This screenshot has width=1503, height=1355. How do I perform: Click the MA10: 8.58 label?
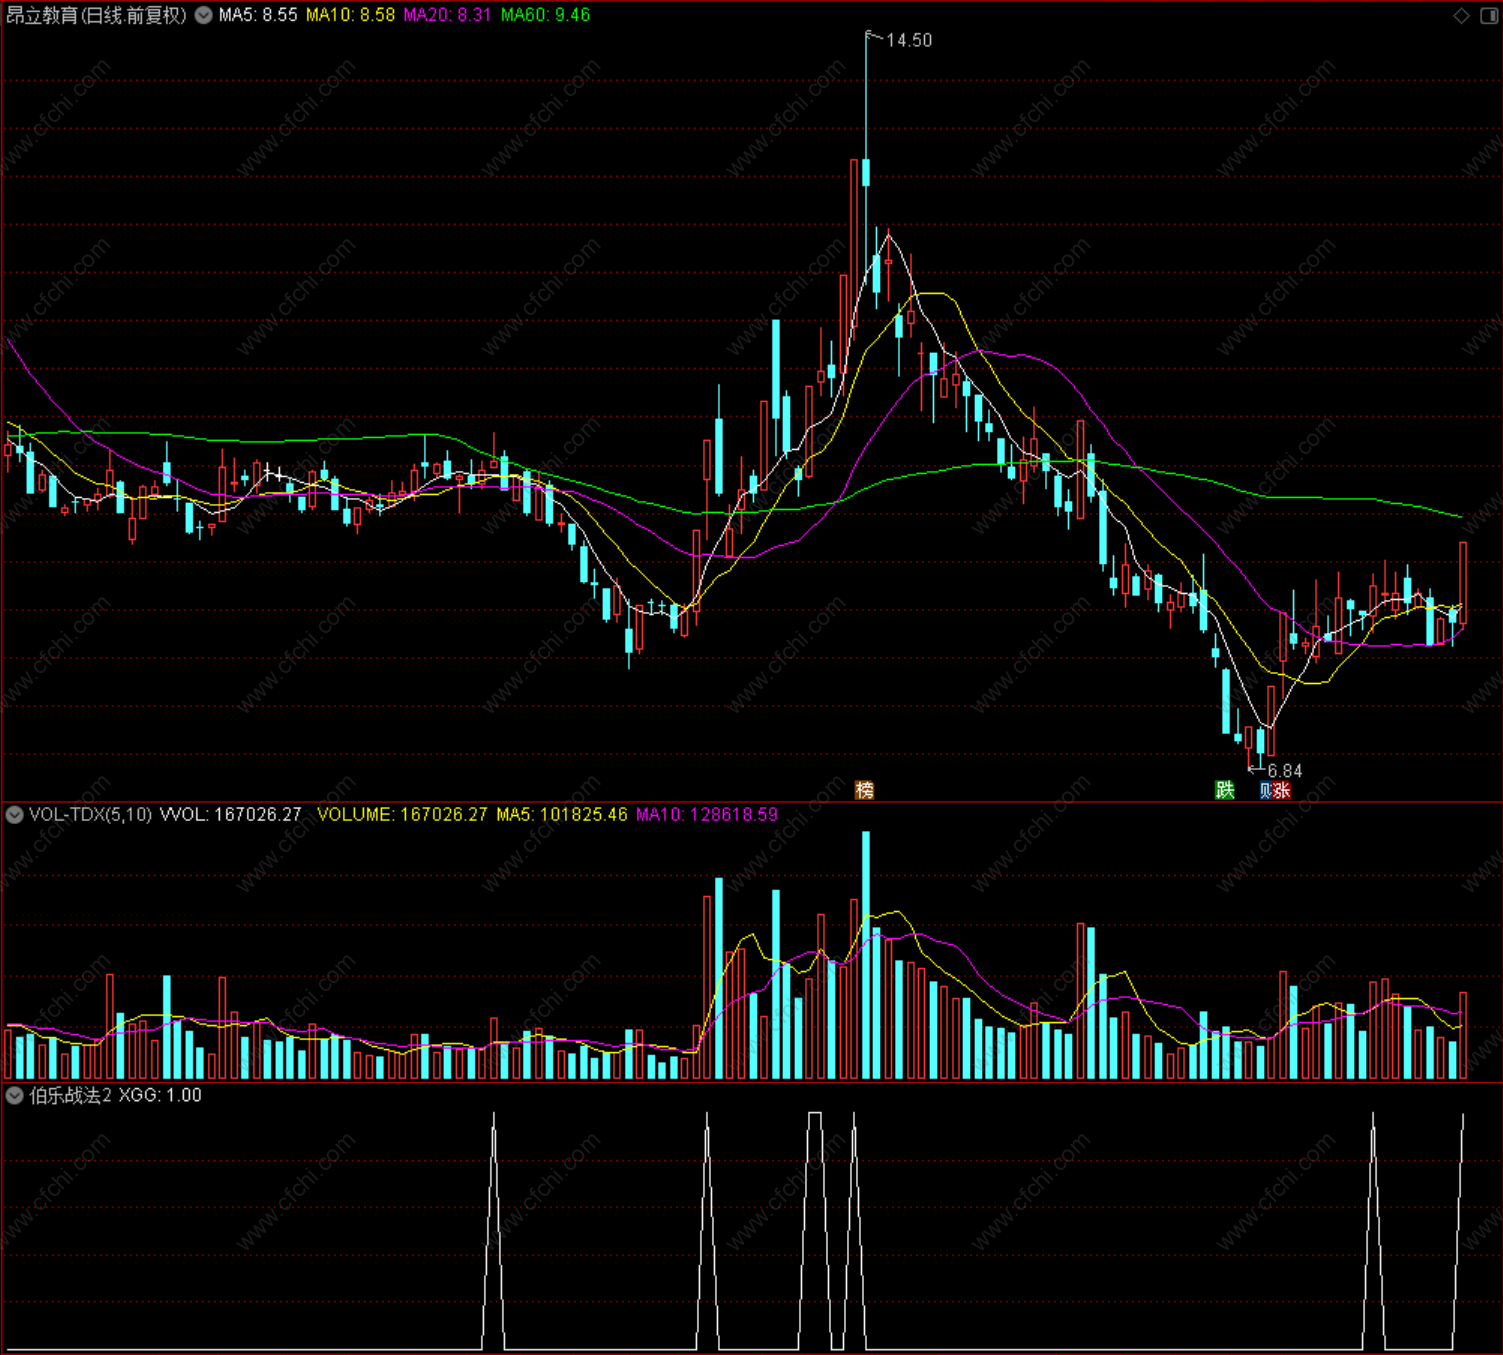point(350,15)
